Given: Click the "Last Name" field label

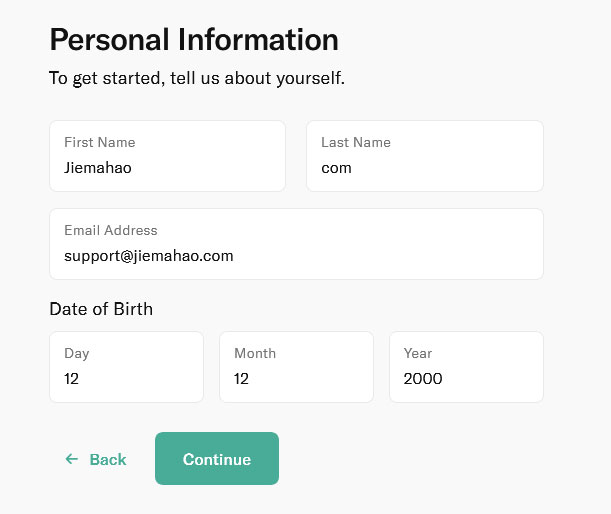Looking at the screenshot, I should pyautogui.click(x=356, y=142).
